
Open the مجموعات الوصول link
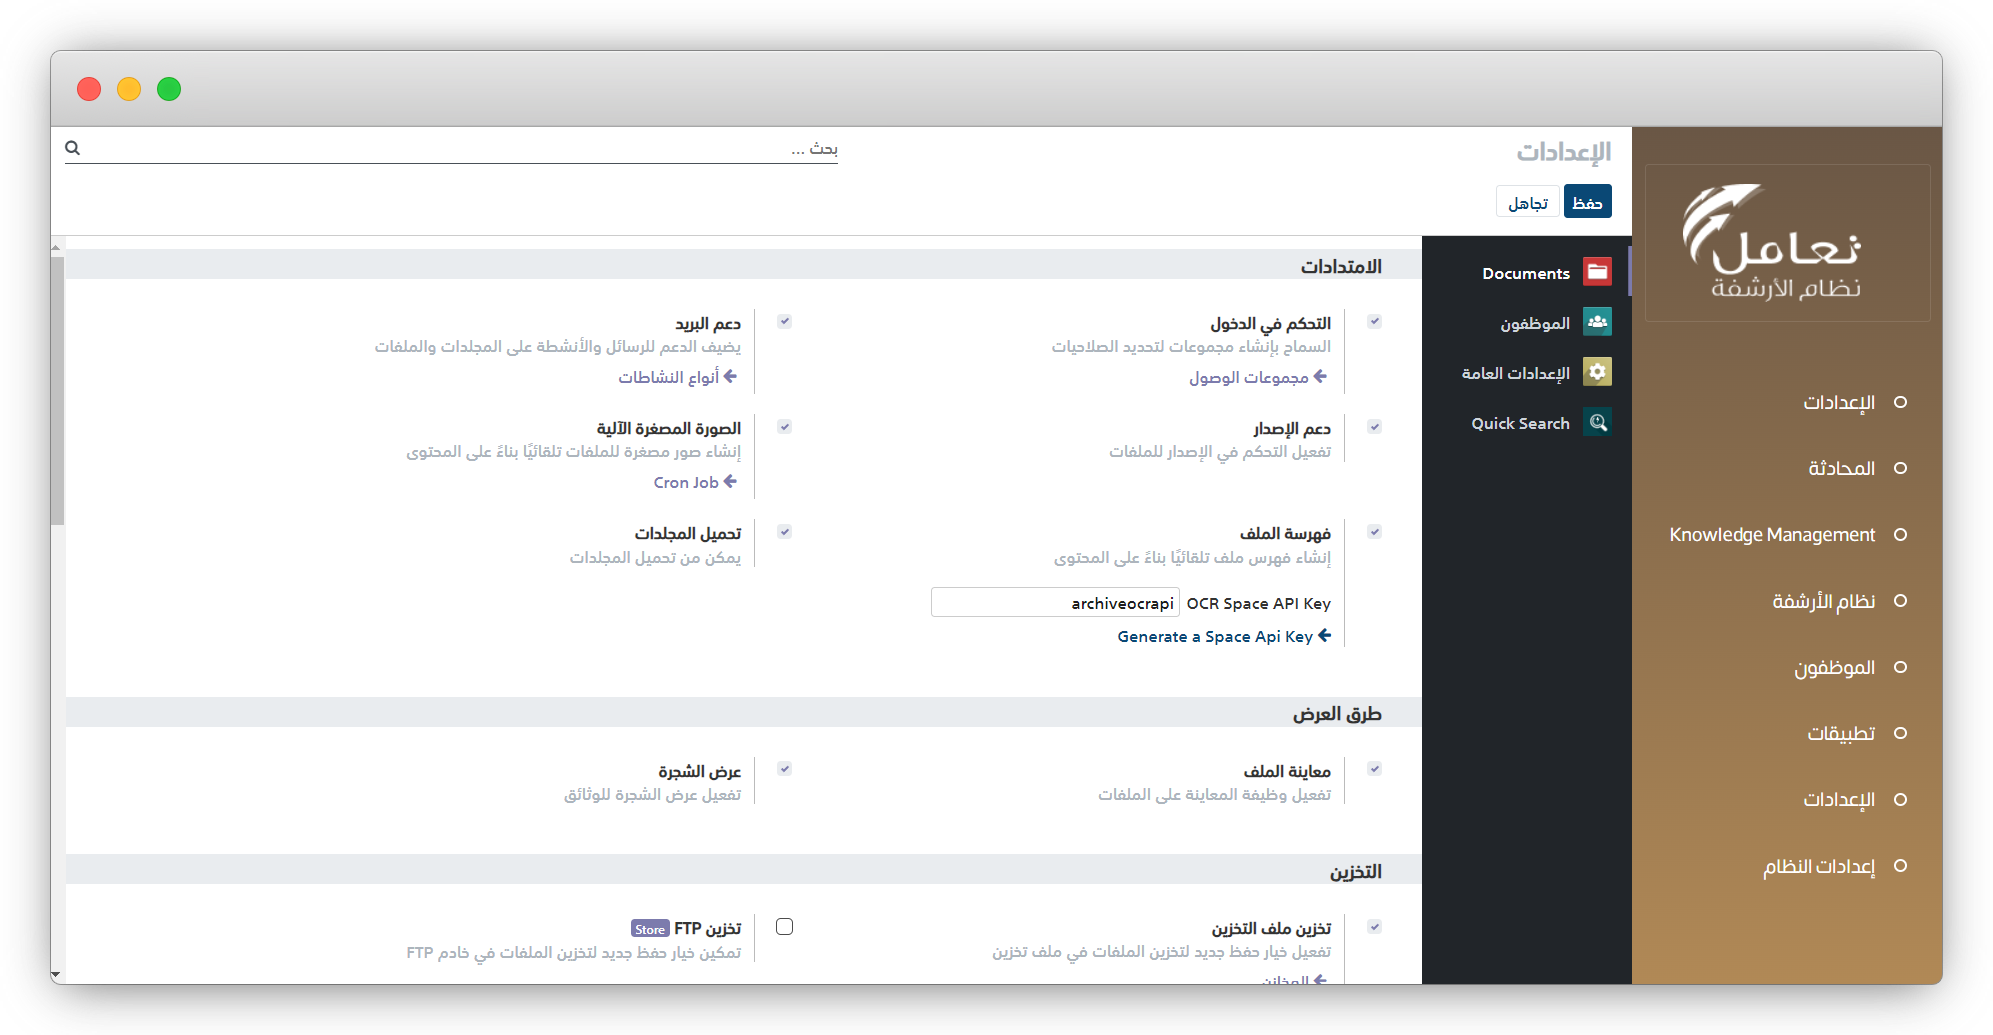click(1249, 377)
